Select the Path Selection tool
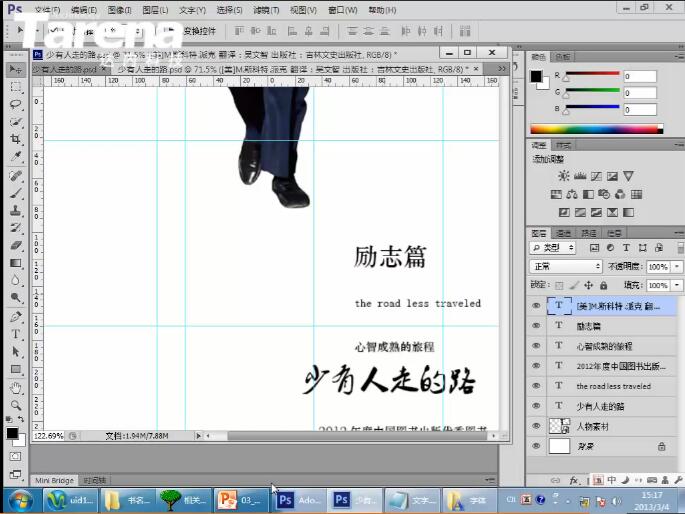685x514 pixels. pos(16,352)
